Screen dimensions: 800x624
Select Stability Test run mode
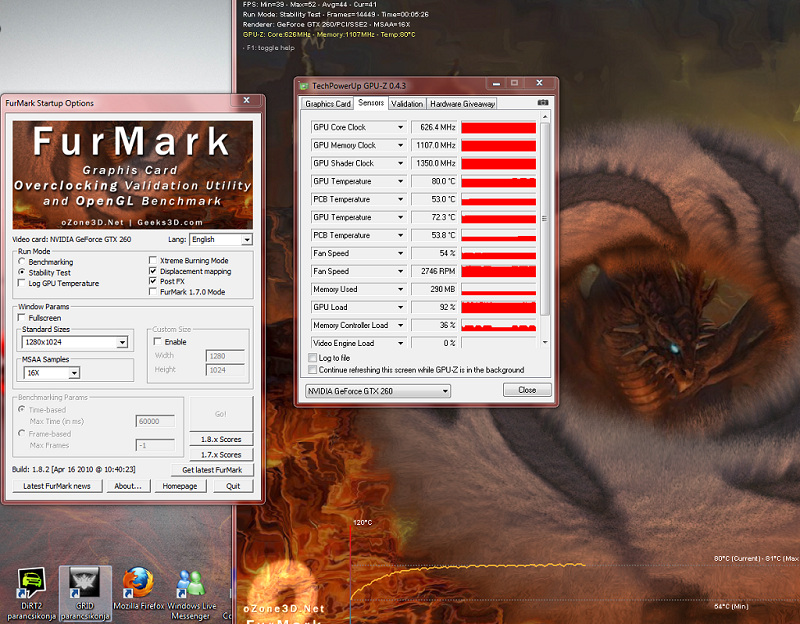coord(22,272)
